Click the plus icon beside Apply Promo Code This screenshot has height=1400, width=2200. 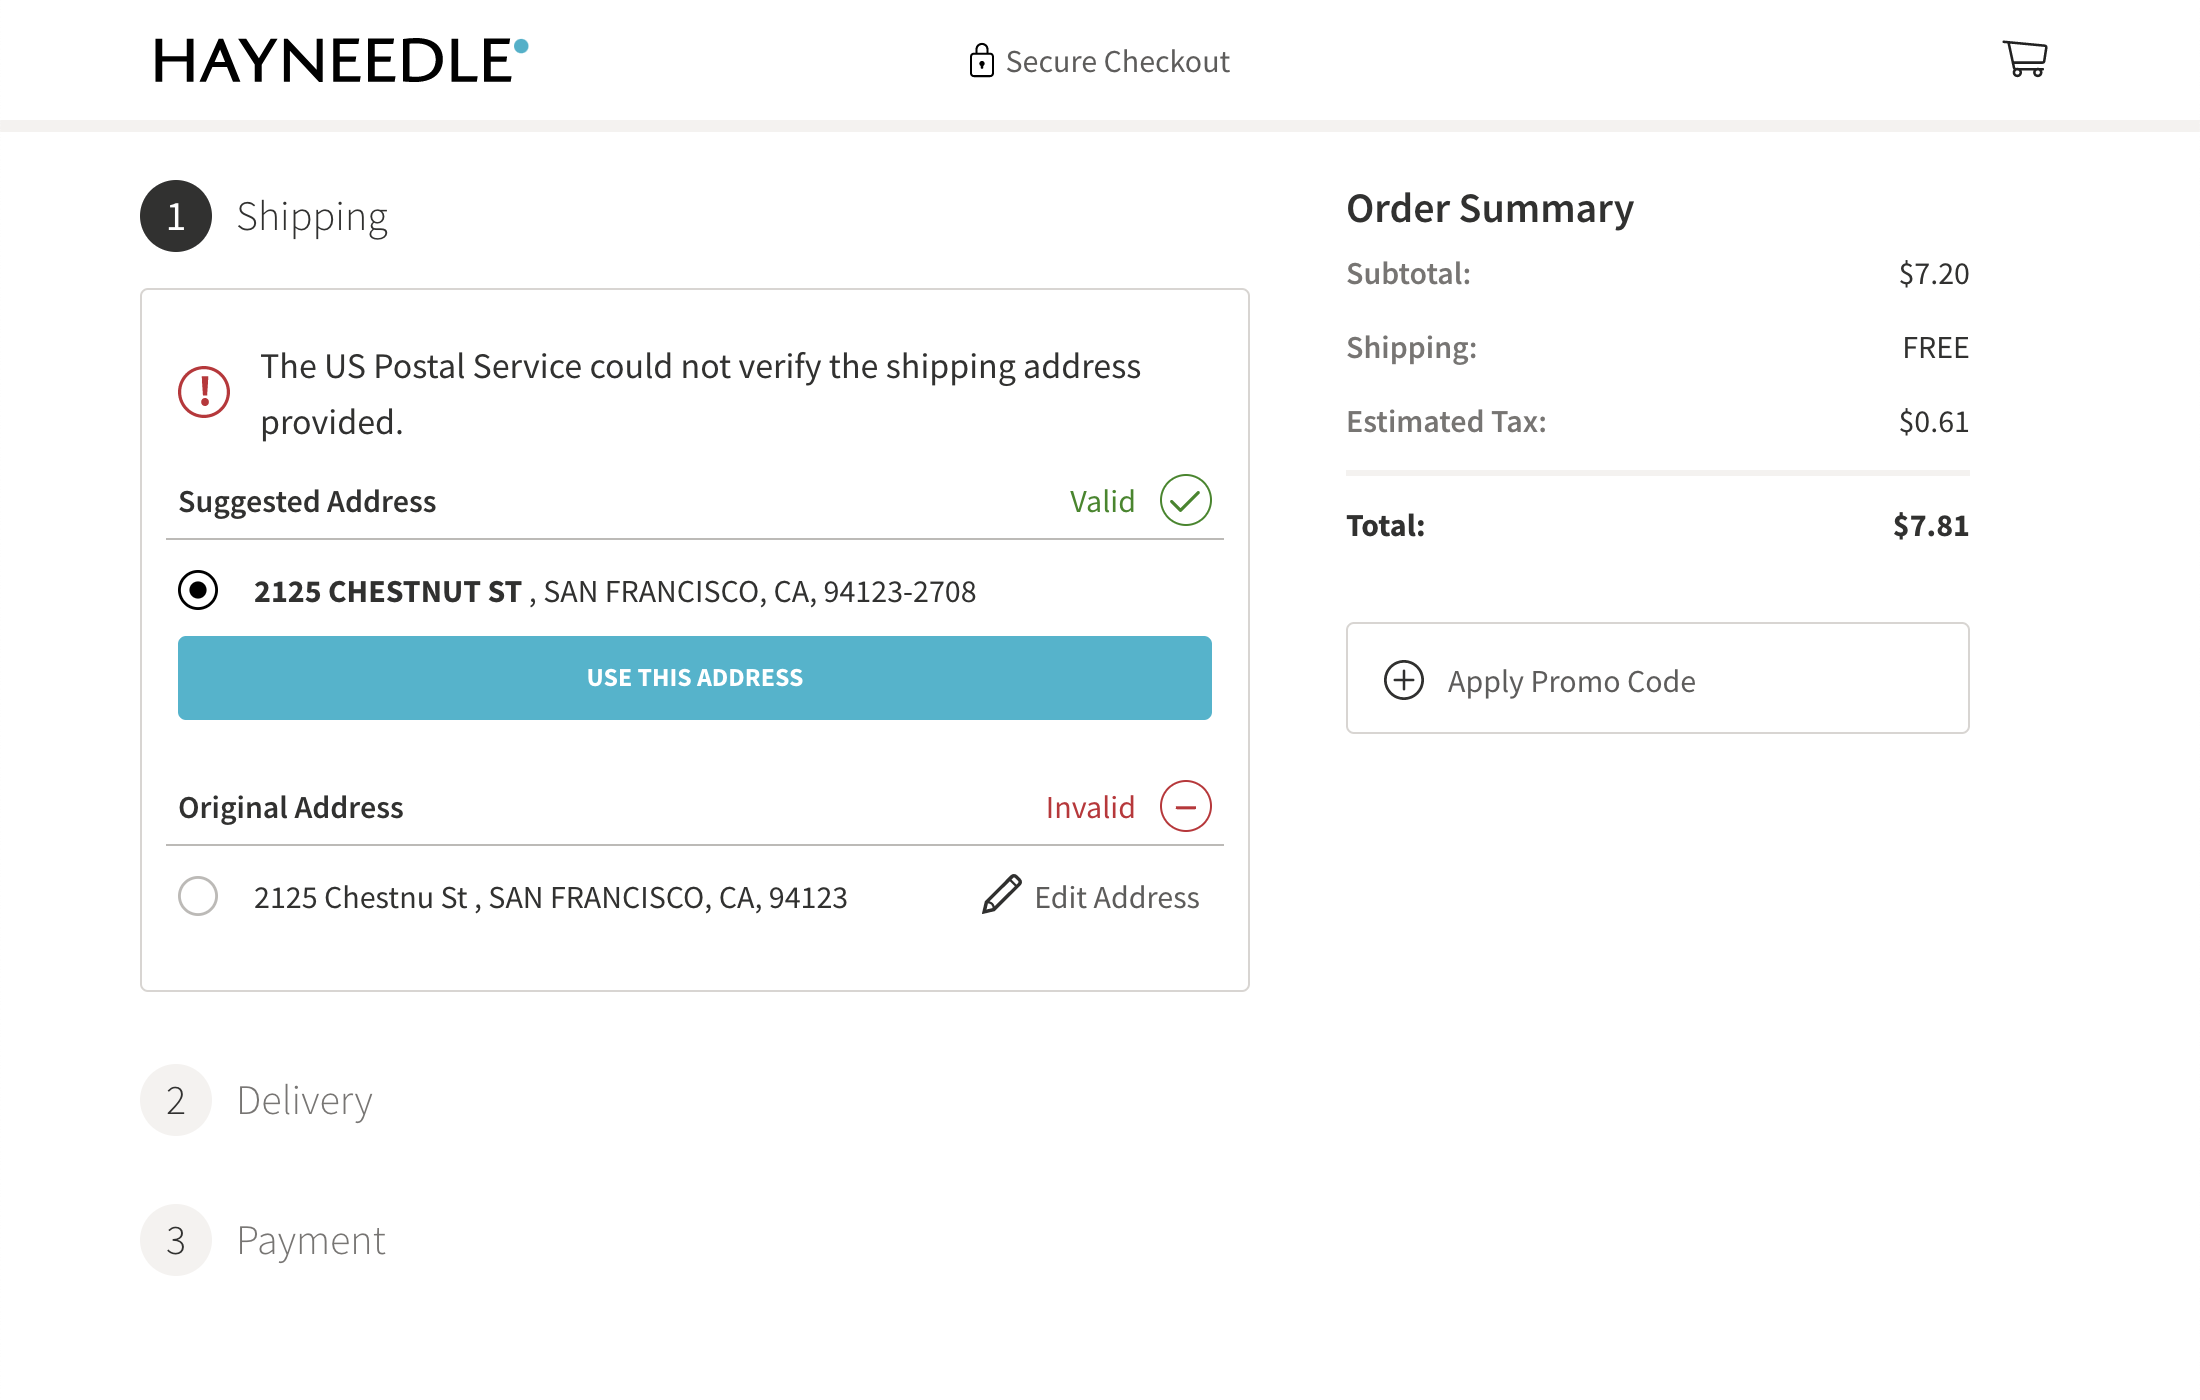pos(1404,680)
